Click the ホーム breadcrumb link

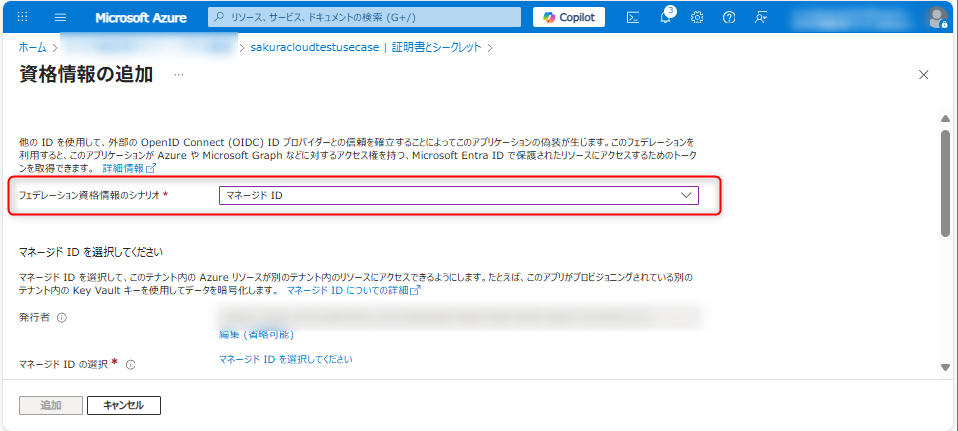tap(32, 47)
